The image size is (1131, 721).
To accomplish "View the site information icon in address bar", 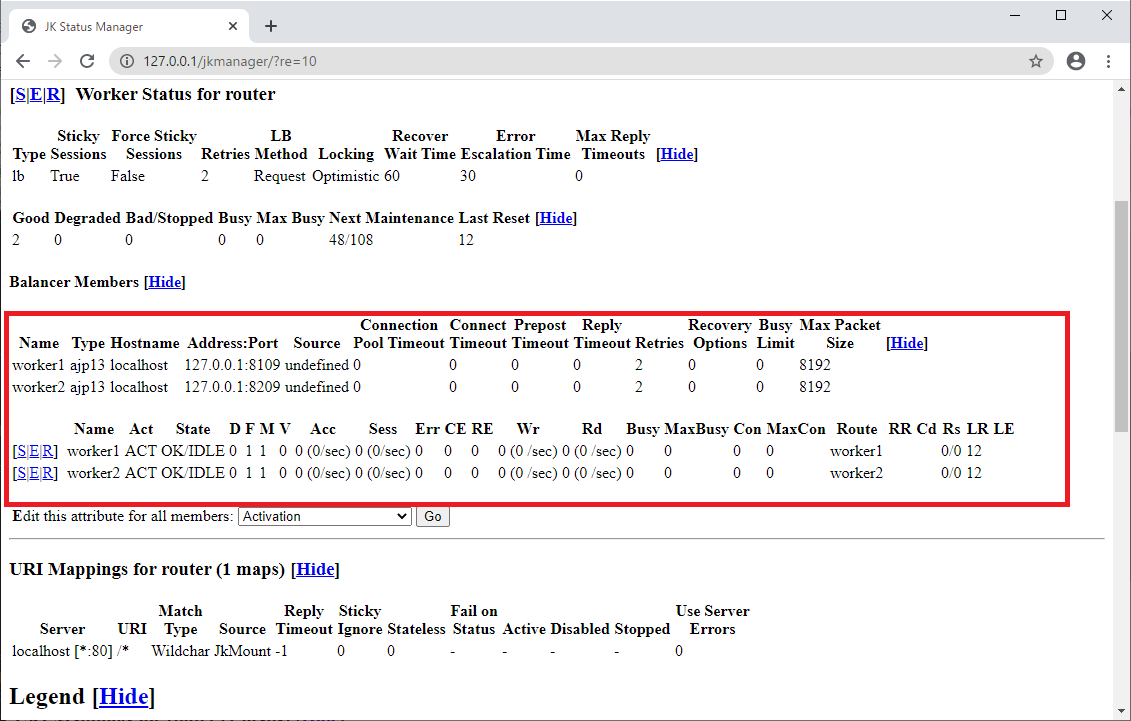I will pyautogui.click(x=127, y=61).
